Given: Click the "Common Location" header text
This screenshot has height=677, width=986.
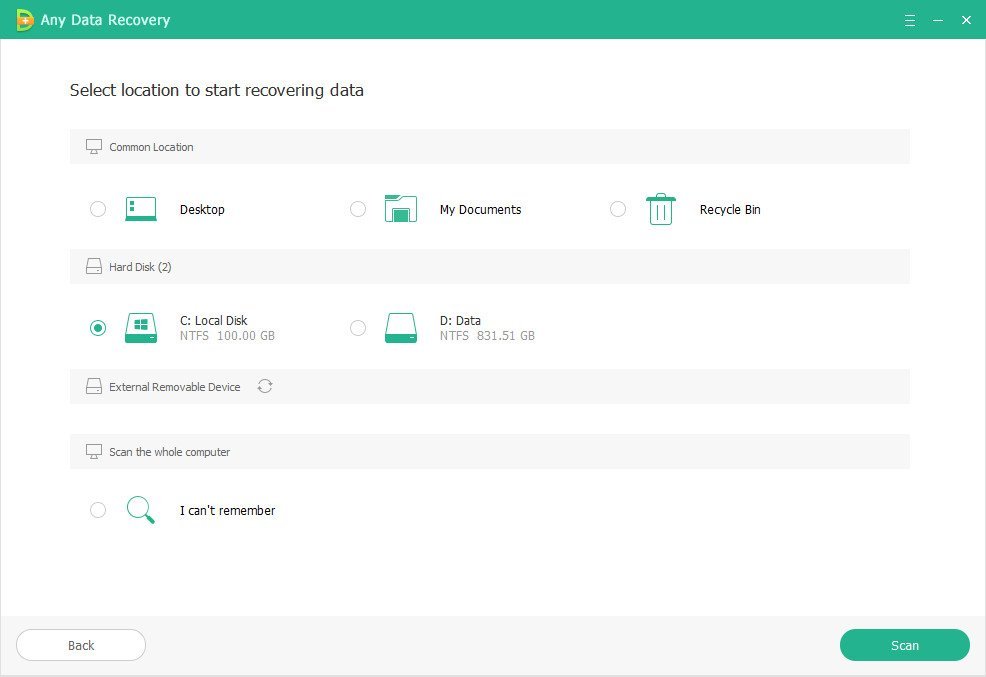Looking at the screenshot, I should [x=151, y=147].
